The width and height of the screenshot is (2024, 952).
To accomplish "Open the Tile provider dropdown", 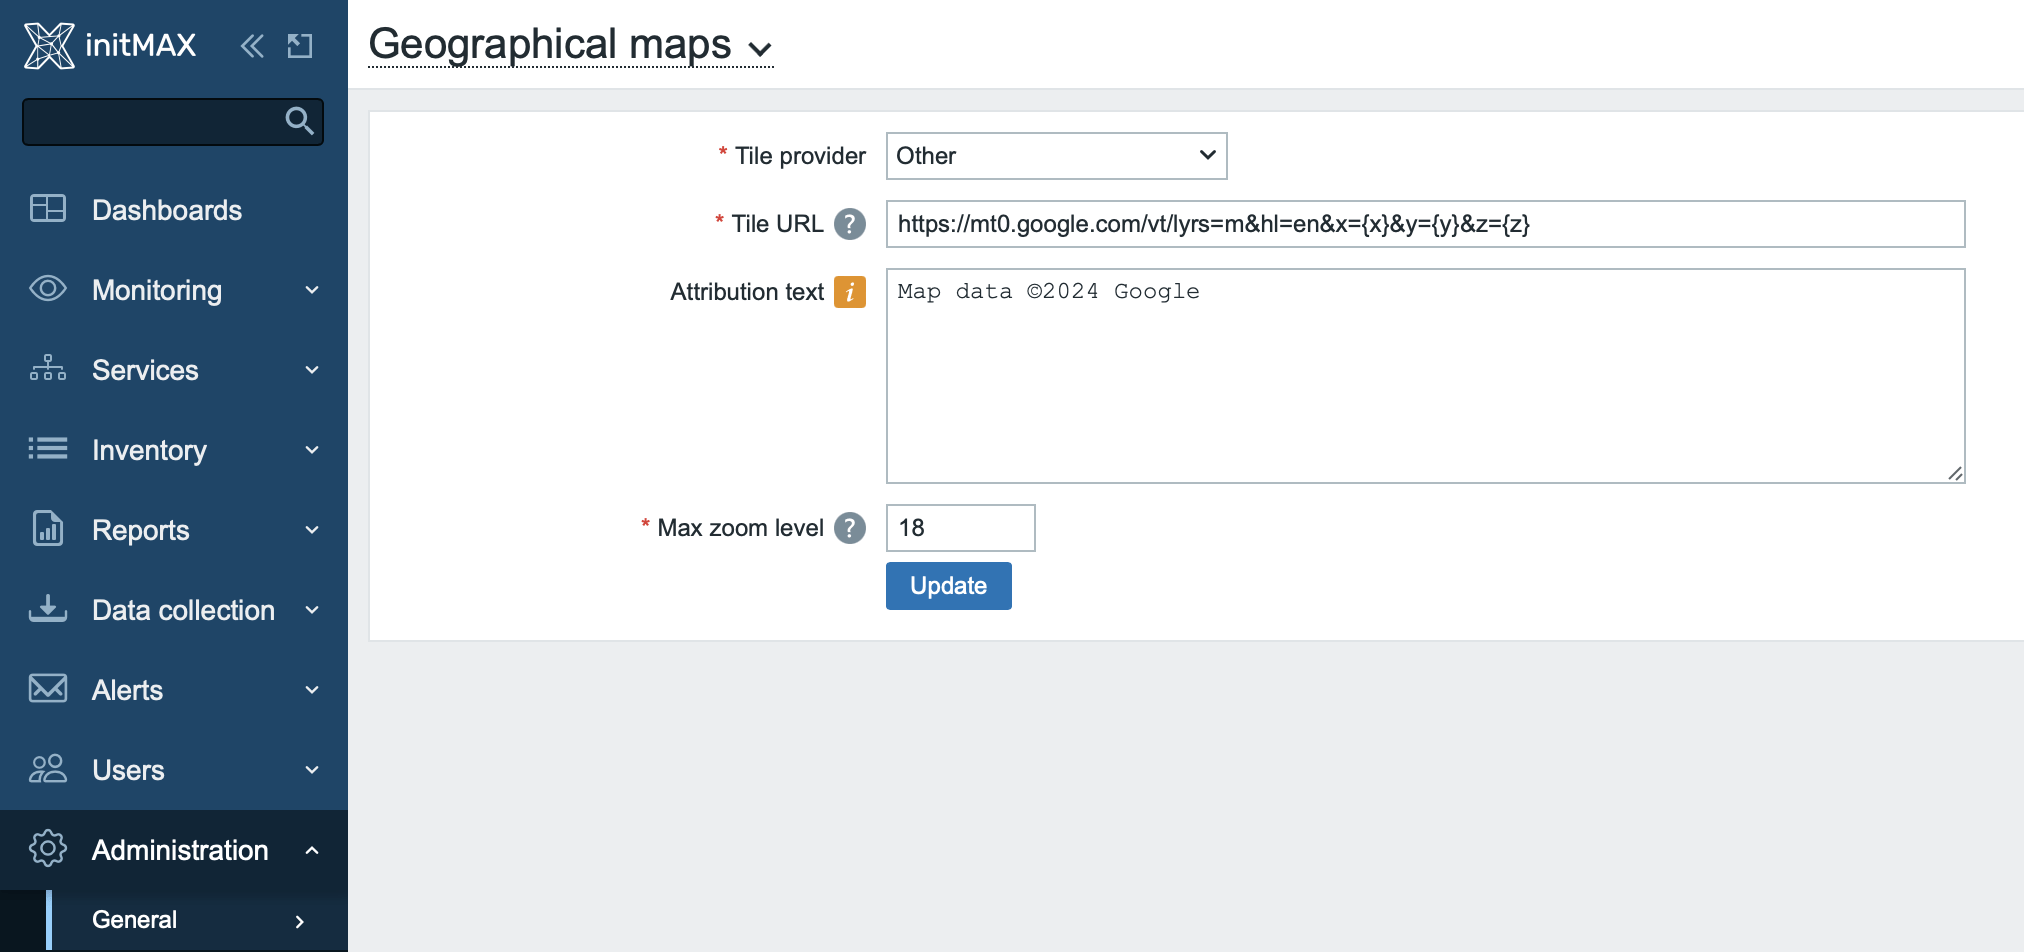I will [x=1056, y=156].
